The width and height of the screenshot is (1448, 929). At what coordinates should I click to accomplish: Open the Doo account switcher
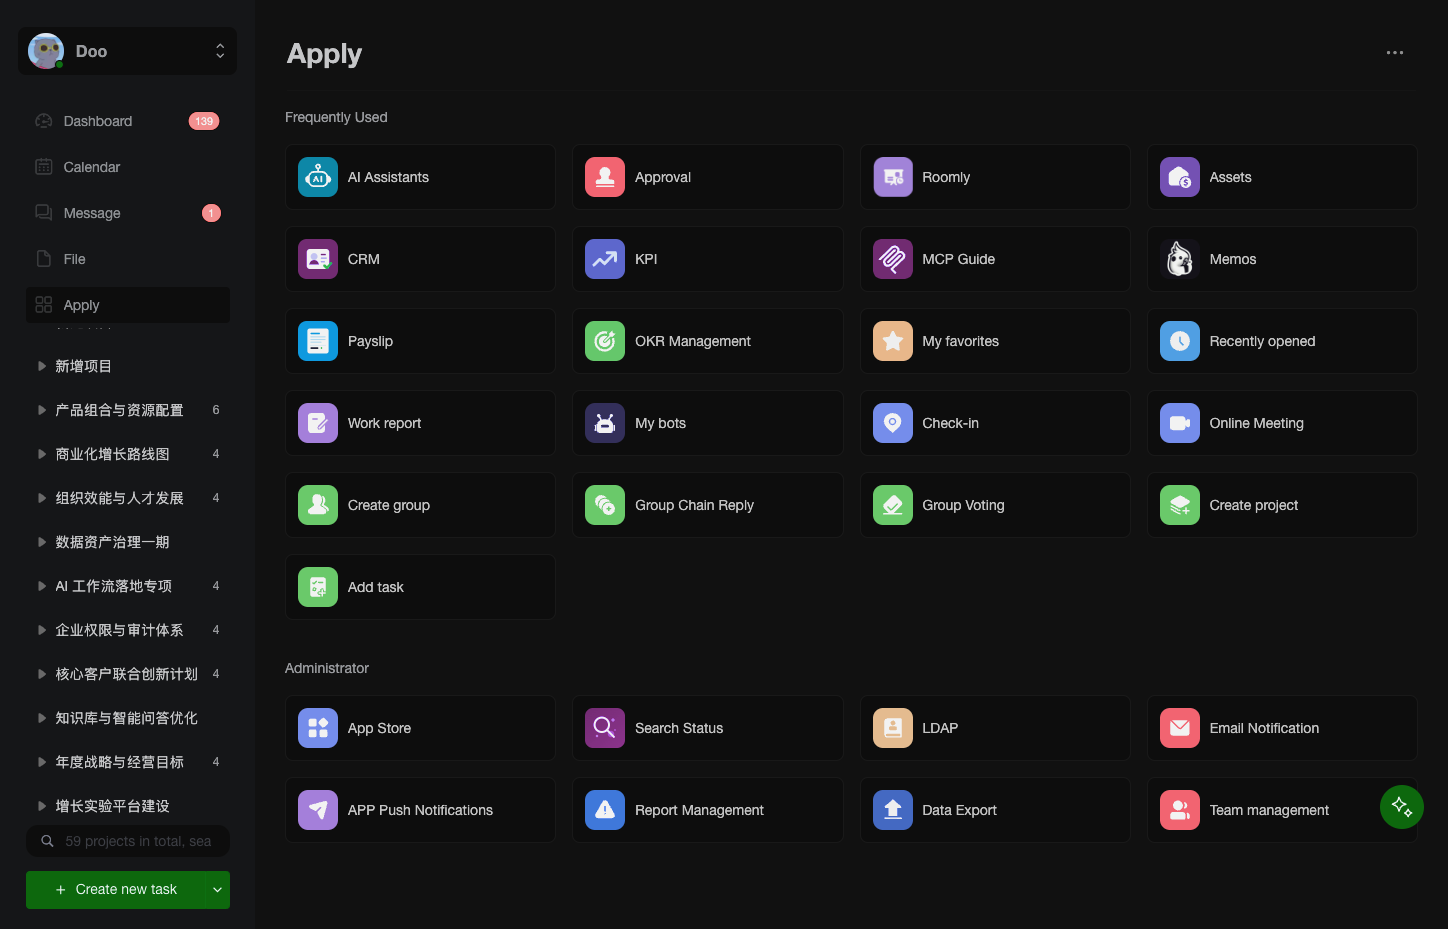(128, 51)
